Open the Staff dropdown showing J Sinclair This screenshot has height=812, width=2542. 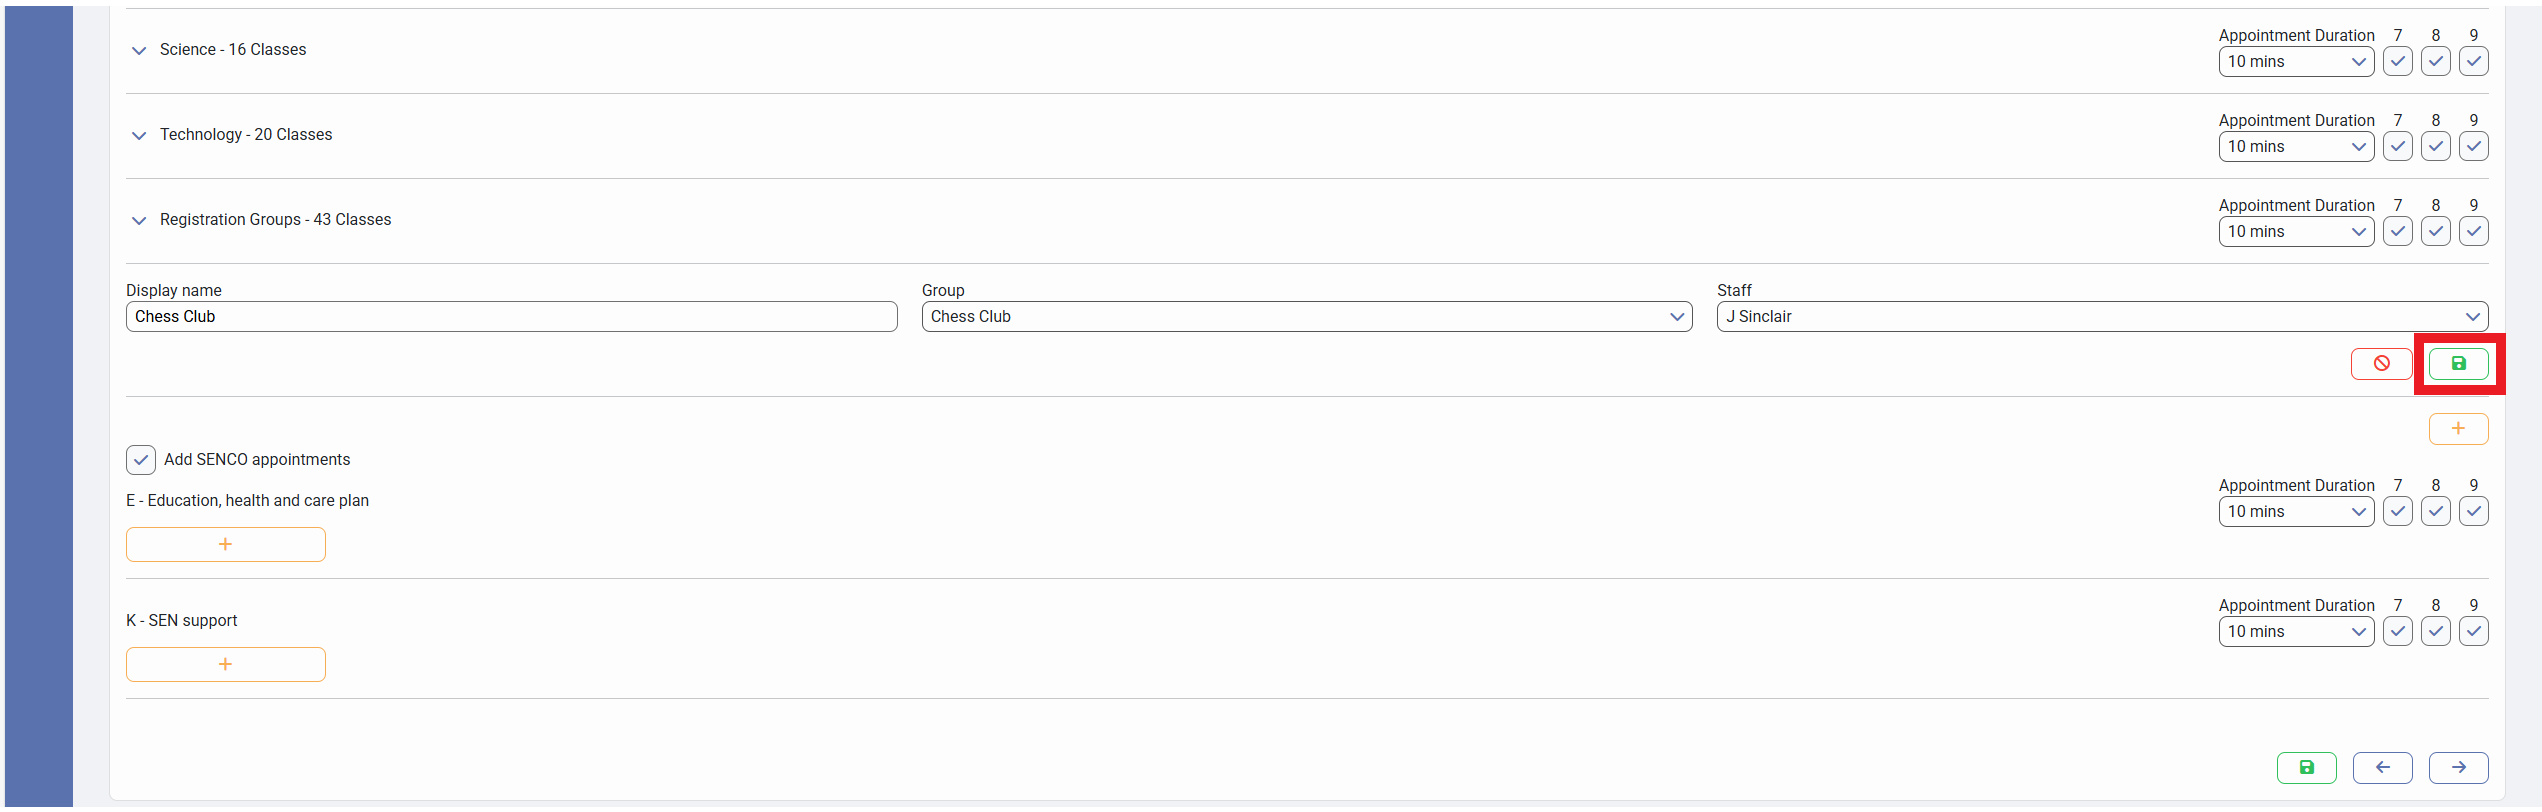[x=2102, y=317]
